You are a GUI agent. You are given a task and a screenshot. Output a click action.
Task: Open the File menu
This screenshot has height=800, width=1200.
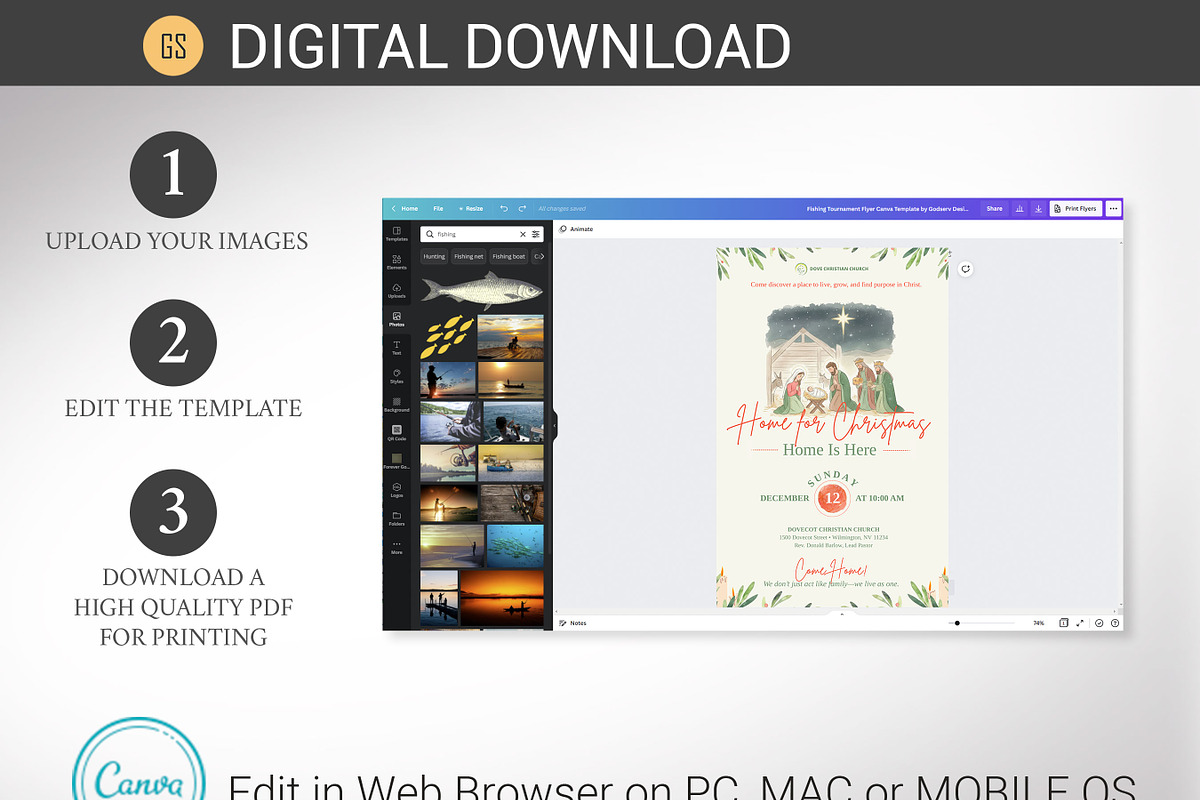[438, 208]
